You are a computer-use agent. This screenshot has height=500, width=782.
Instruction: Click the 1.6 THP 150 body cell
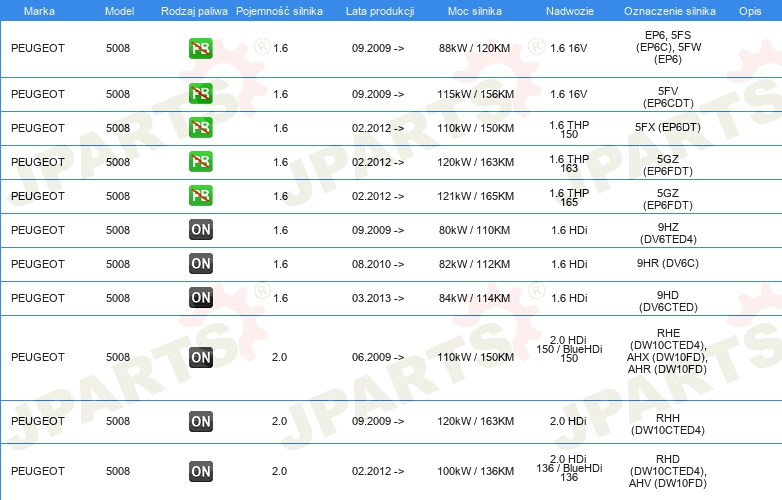pyautogui.click(x=569, y=130)
